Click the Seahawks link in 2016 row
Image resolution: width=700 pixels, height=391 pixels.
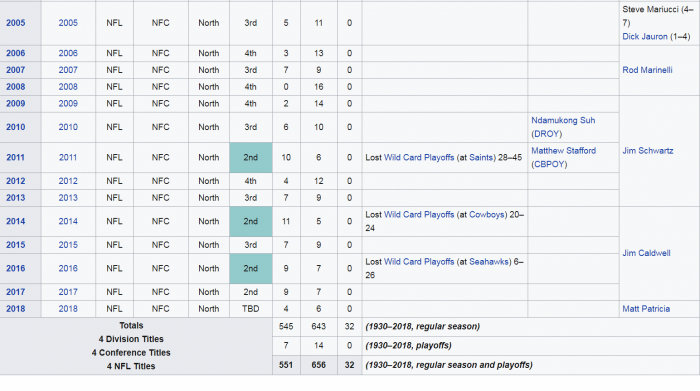[488, 262]
